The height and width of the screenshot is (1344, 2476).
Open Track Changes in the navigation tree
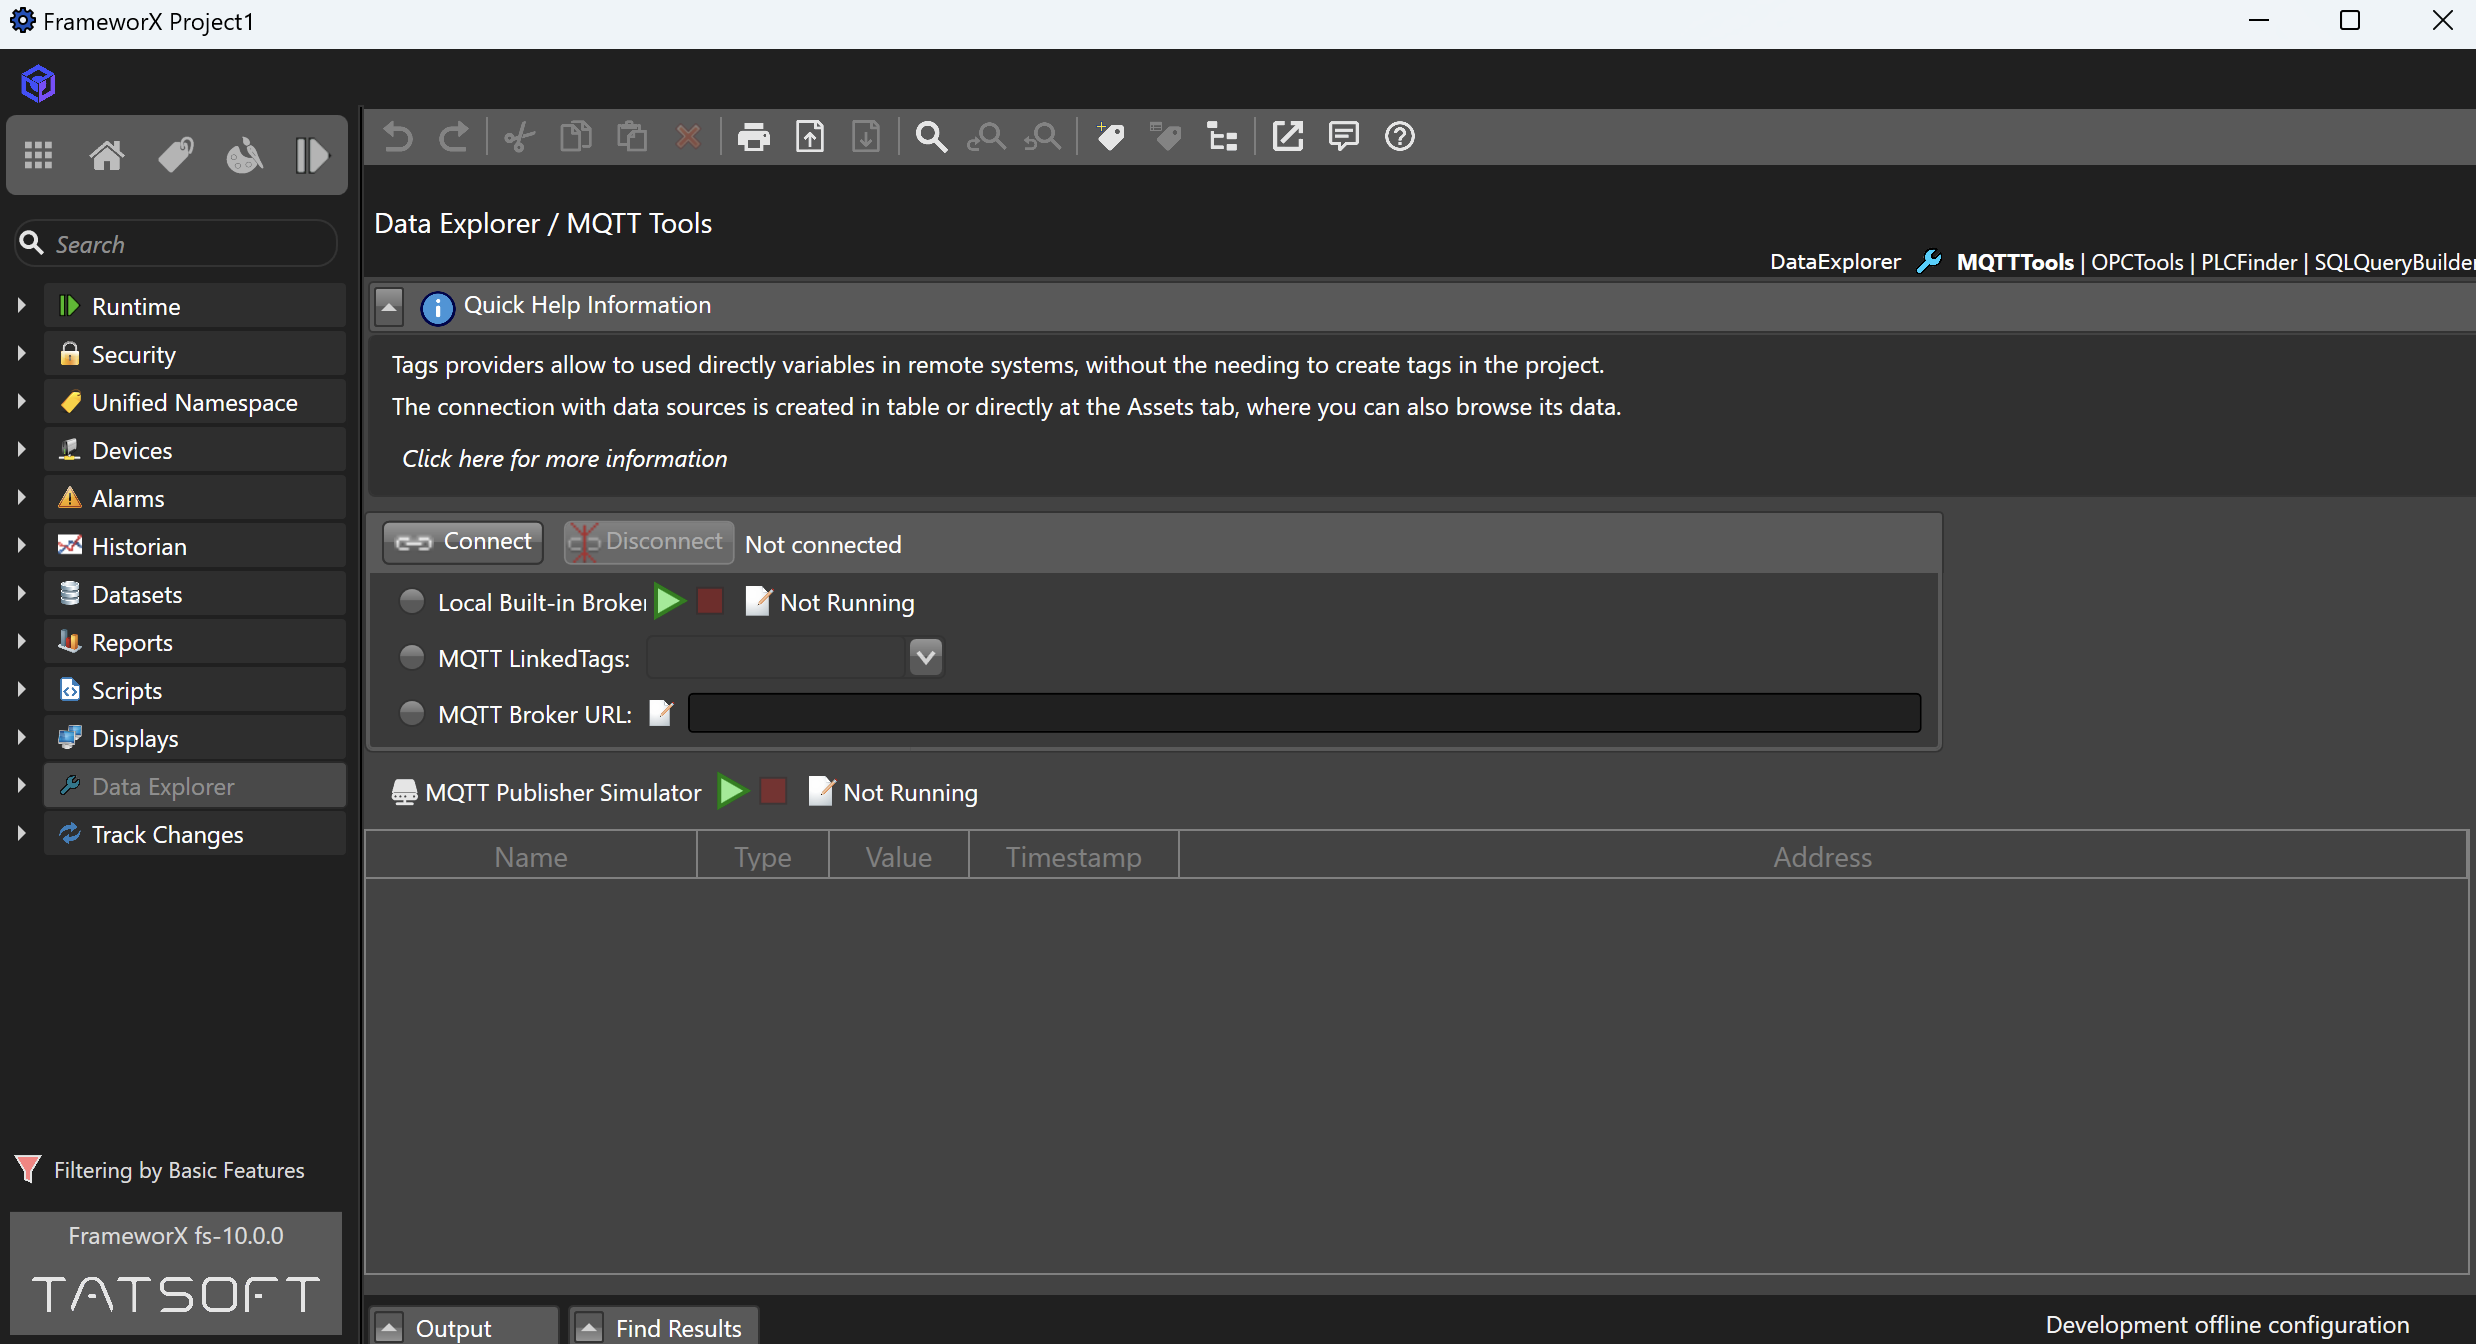click(195, 834)
